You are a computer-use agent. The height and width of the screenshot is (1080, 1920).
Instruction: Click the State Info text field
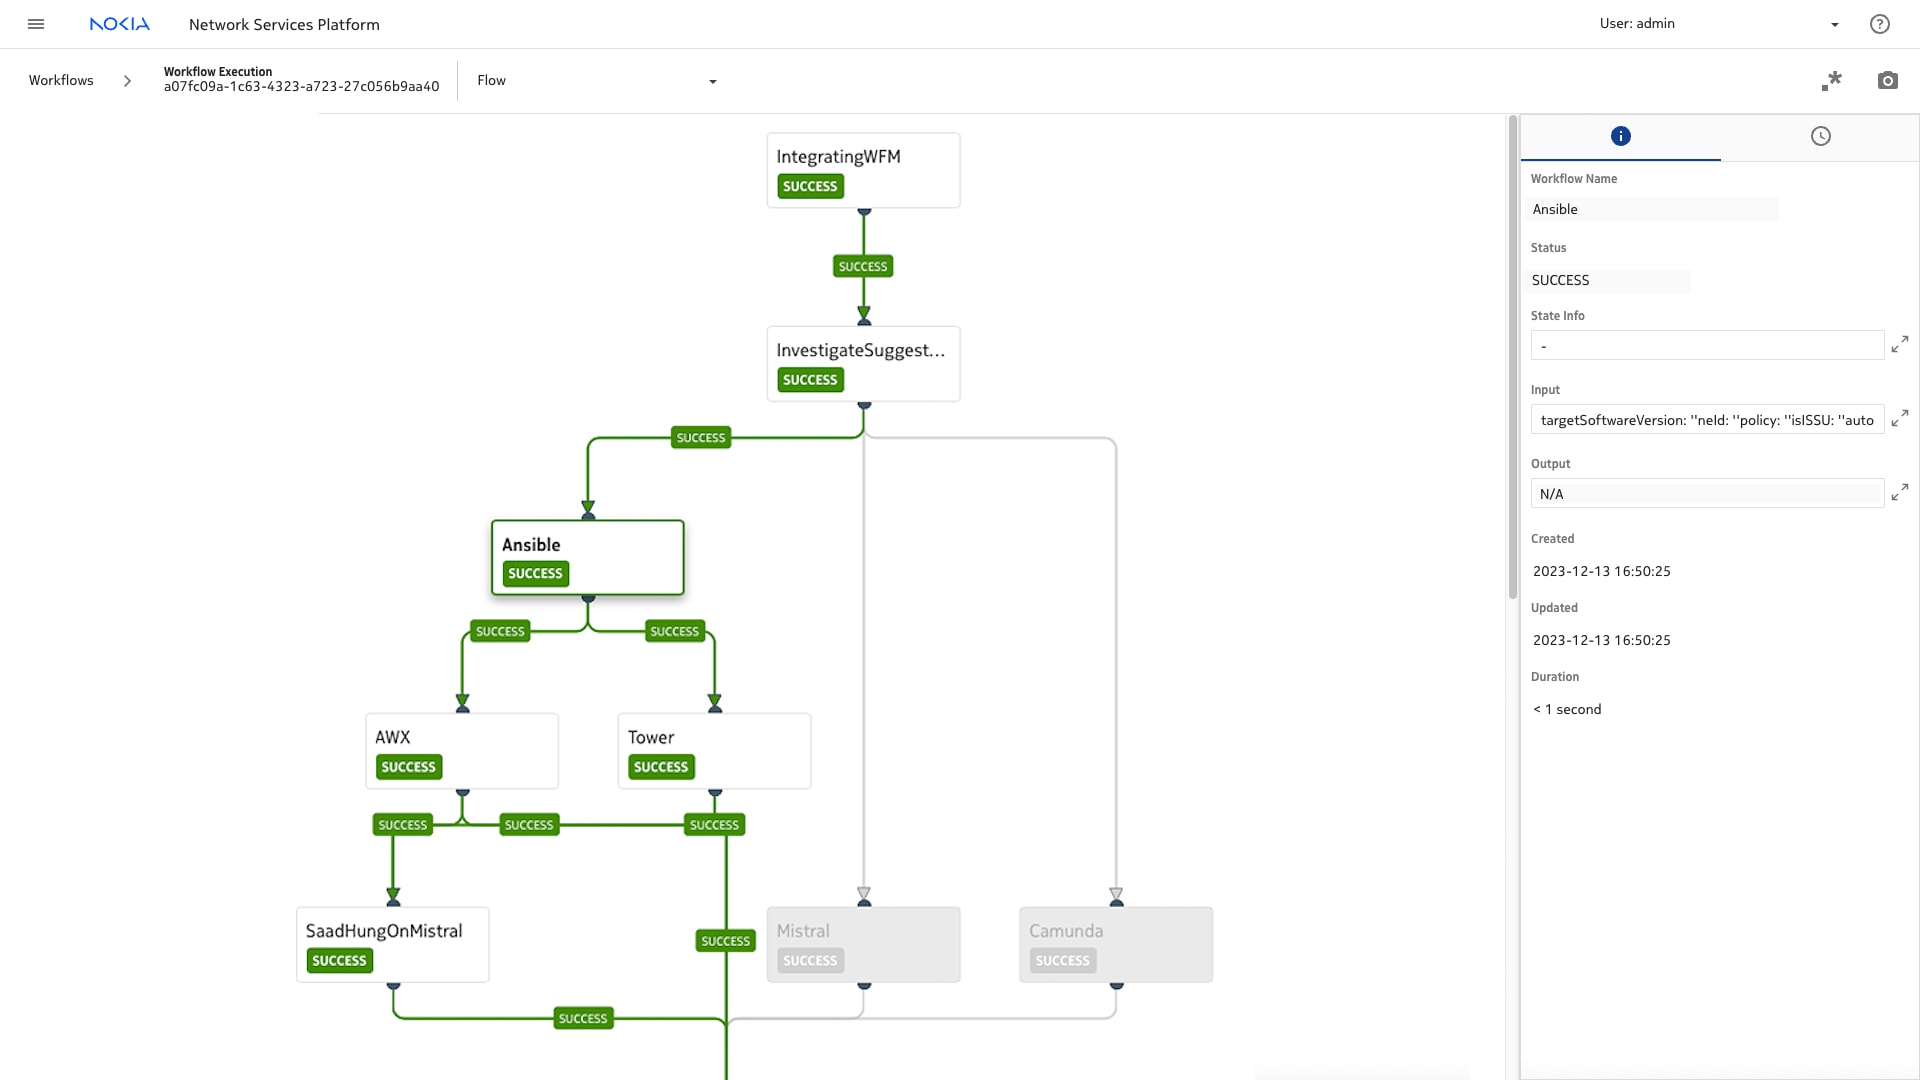click(1707, 346)
